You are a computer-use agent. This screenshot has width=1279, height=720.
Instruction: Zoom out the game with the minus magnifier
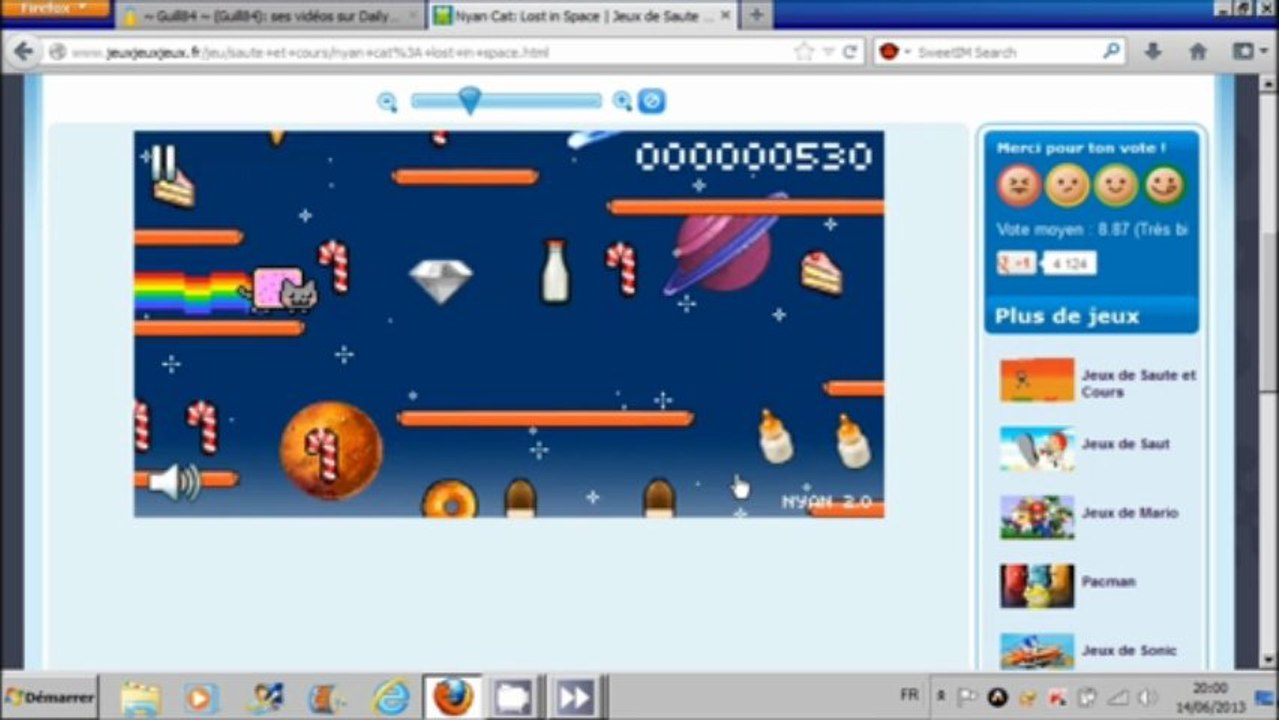click(387, 101)
